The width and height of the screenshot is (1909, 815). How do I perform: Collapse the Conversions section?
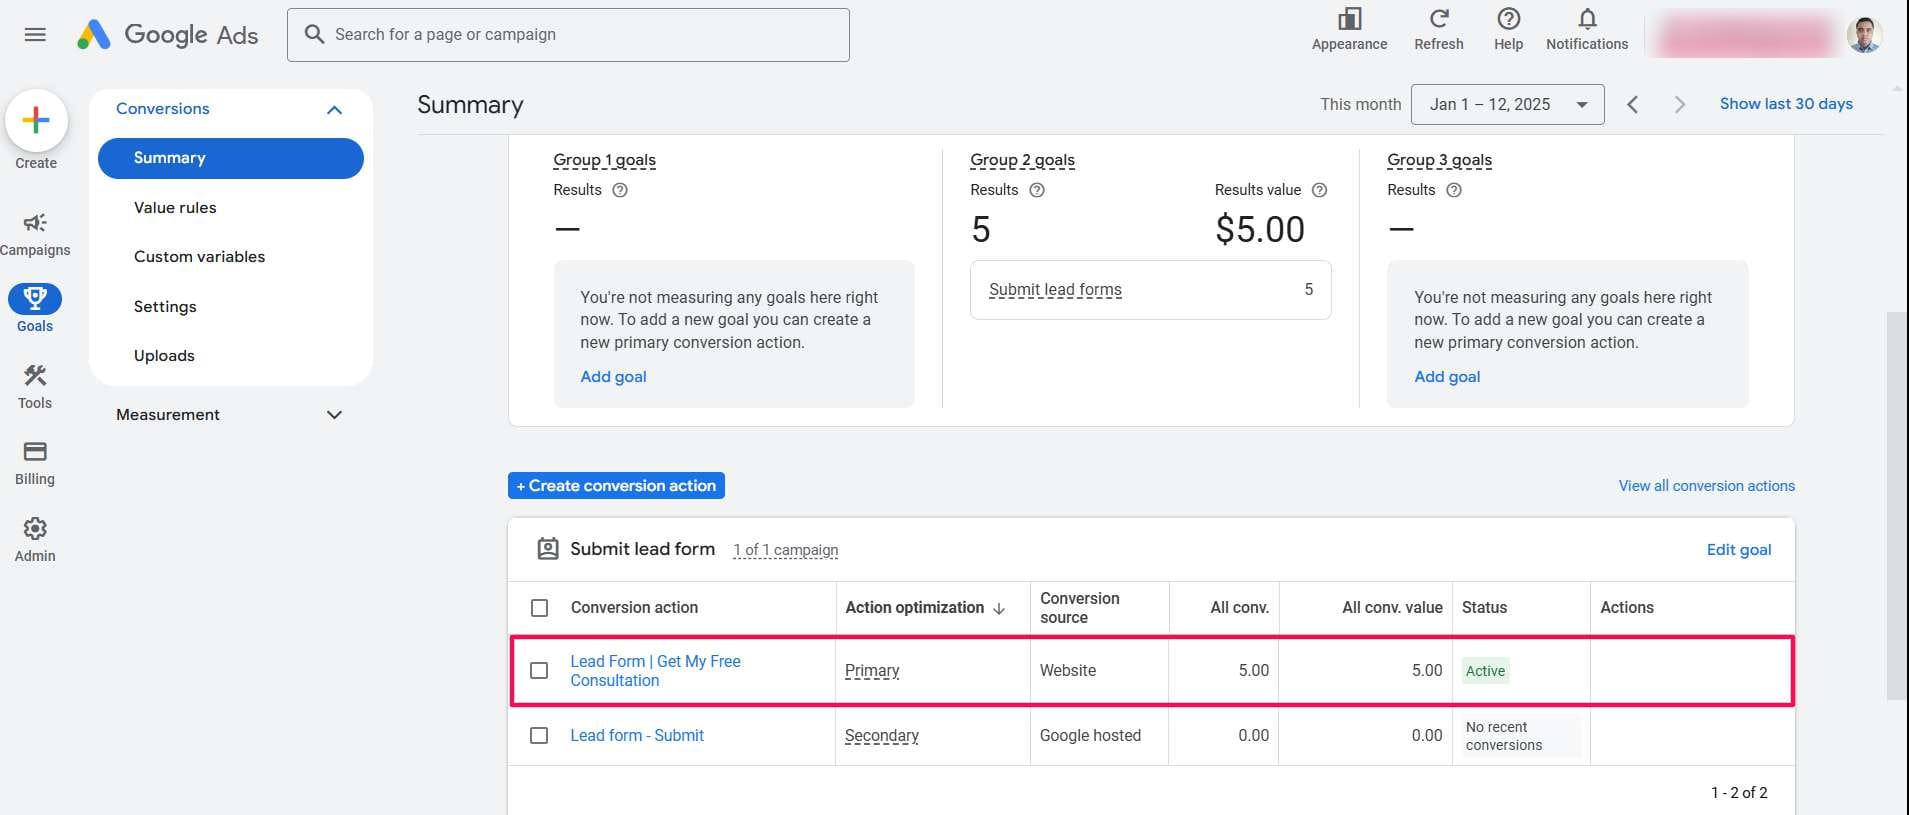(335, 109)
